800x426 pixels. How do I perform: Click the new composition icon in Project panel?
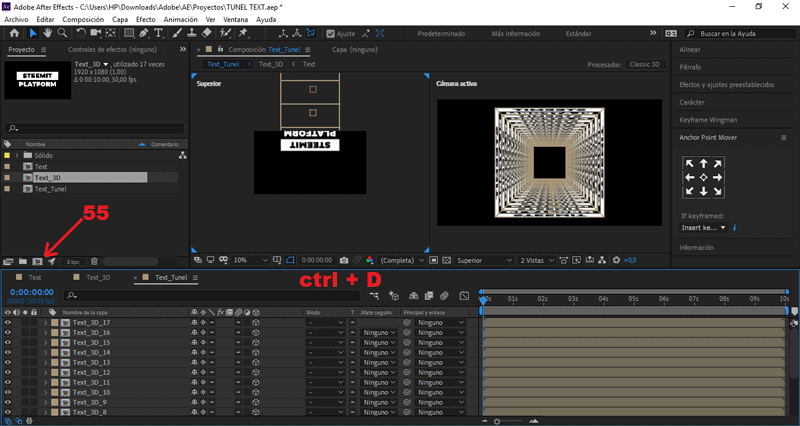tap(37, 261)
